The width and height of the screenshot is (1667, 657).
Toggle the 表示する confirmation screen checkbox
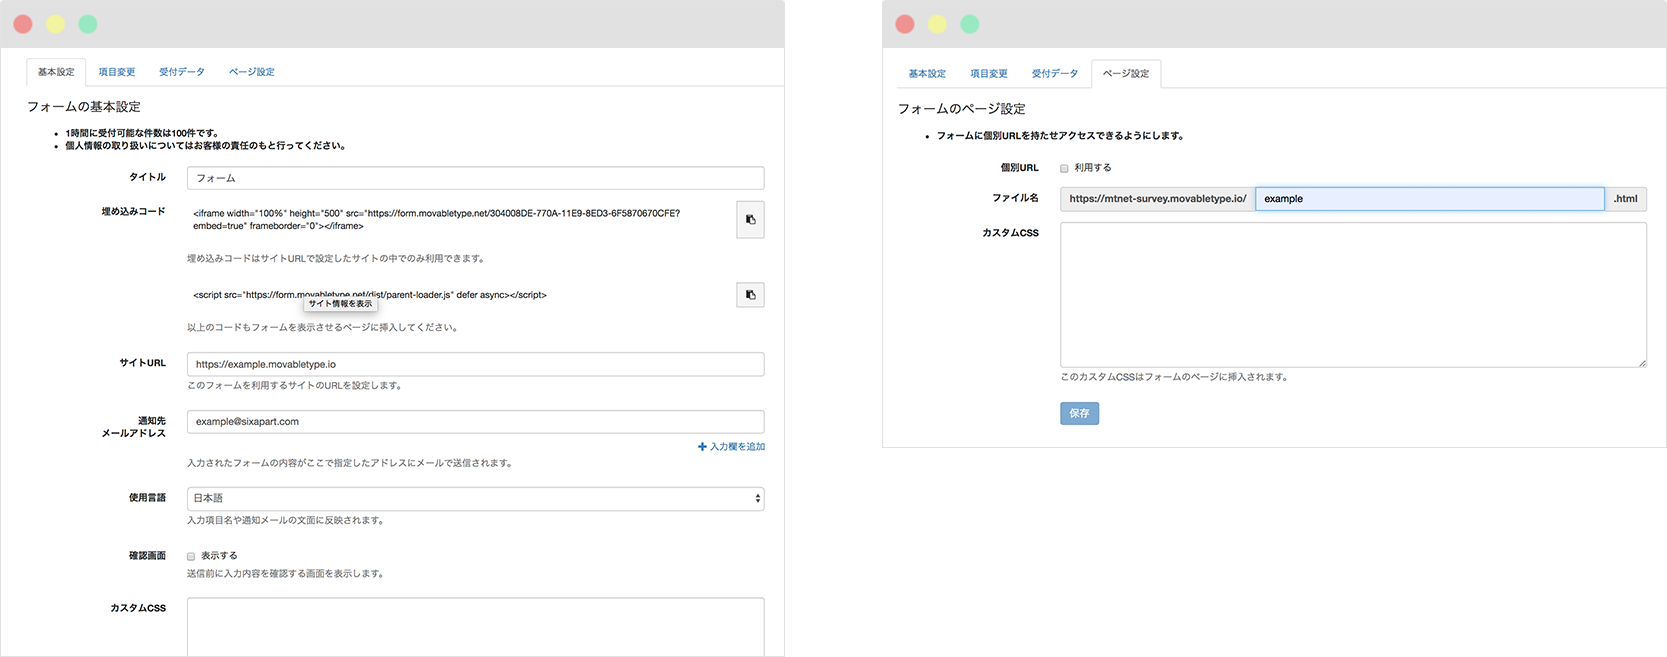click(x=191, y=556)
